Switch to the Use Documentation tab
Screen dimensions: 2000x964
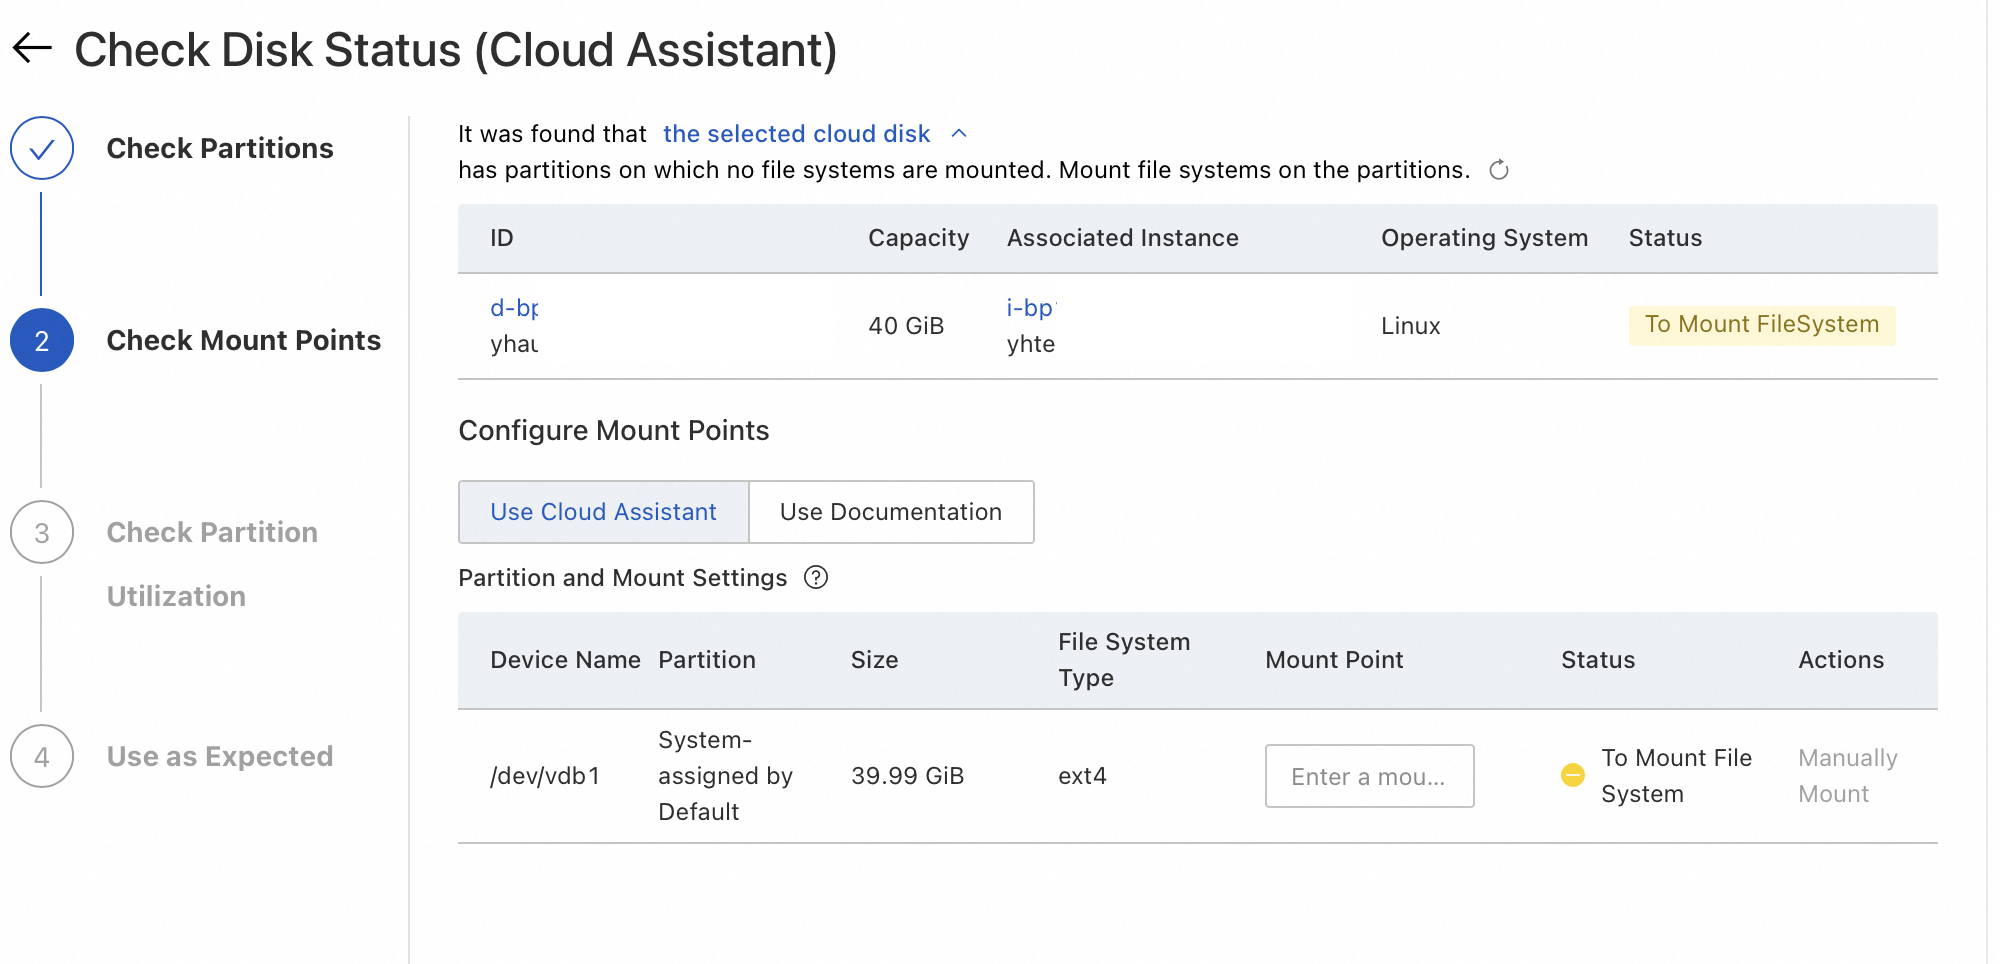891,512
